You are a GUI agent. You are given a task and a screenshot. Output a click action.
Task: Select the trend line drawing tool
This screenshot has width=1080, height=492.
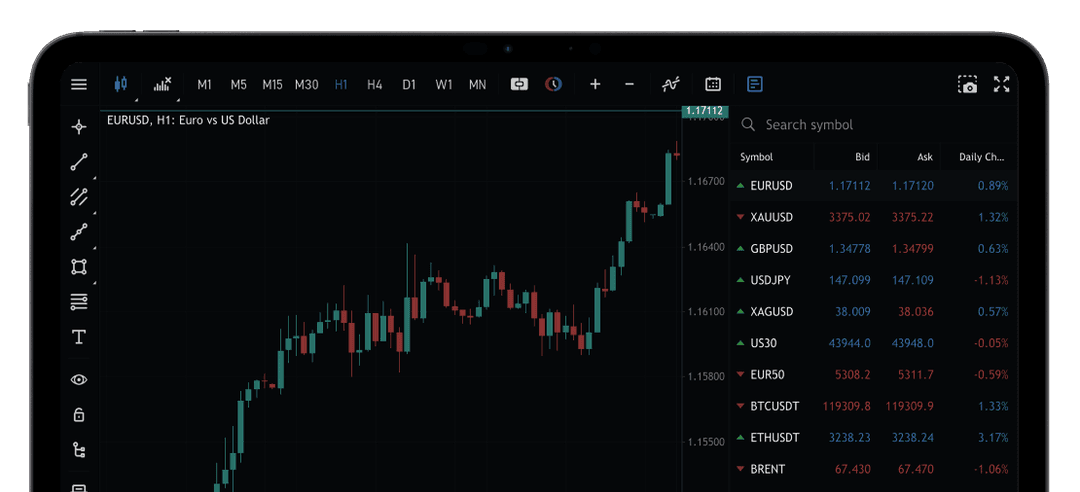point(79,162)
